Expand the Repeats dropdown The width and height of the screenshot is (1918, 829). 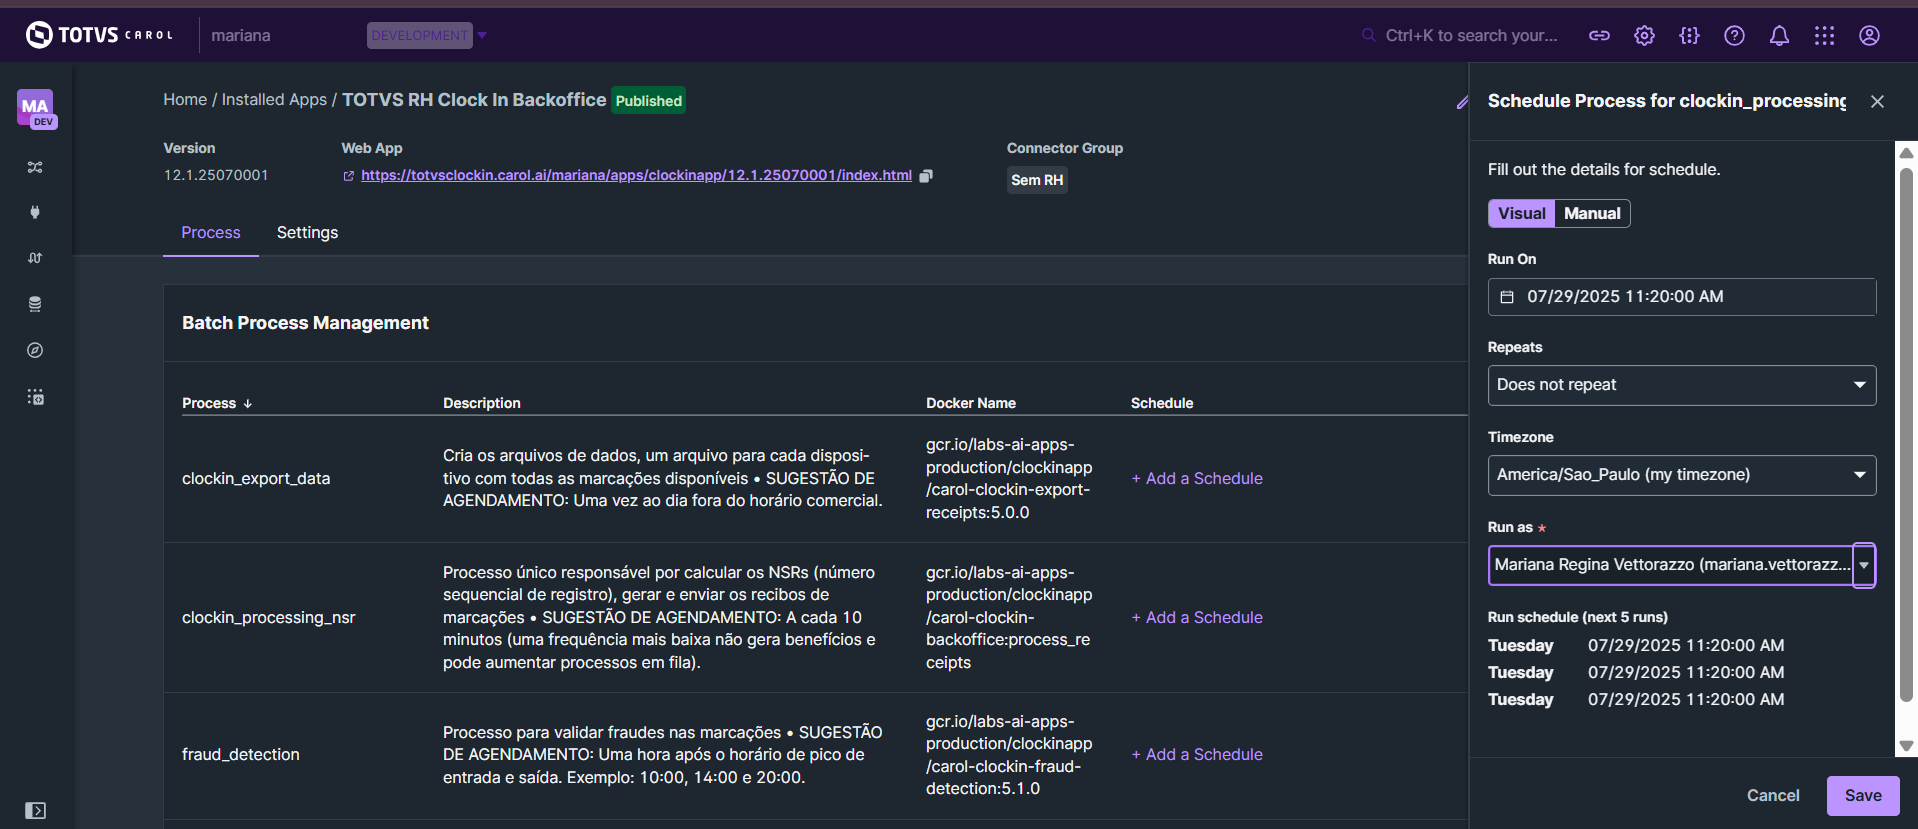point(1681,385)
